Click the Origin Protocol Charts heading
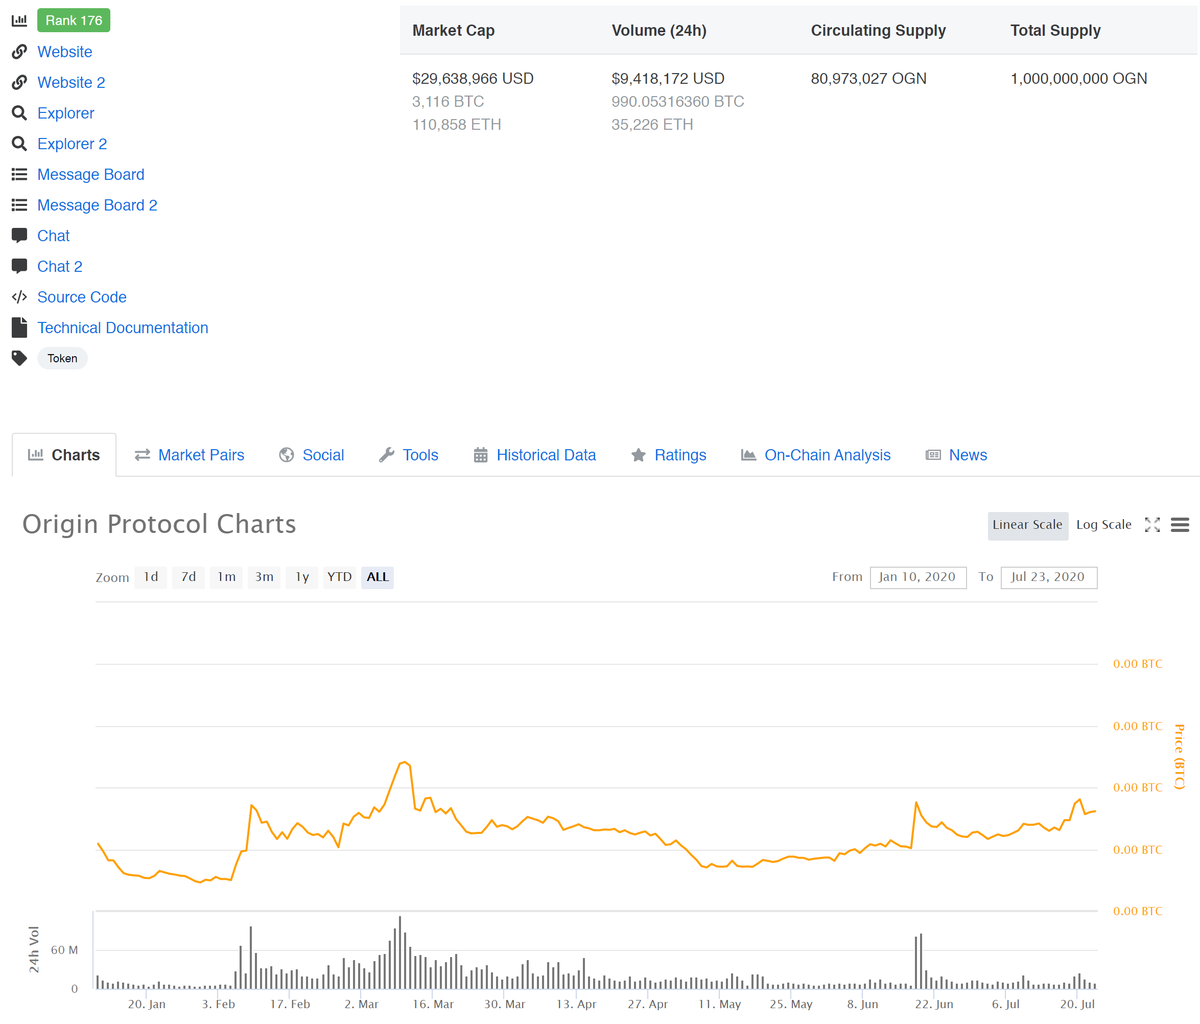The width and height of the screenshot is (1200, 1024). pos(159,524)
